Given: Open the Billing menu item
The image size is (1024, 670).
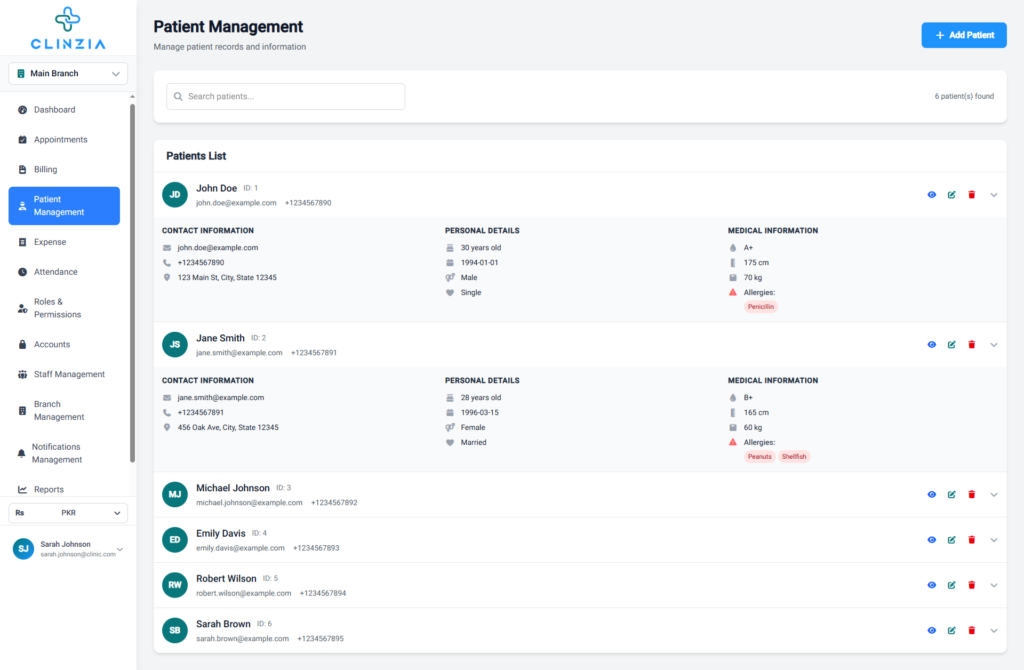Looking at the screenshot, I should pyautogui.click(x=45, y=170).
